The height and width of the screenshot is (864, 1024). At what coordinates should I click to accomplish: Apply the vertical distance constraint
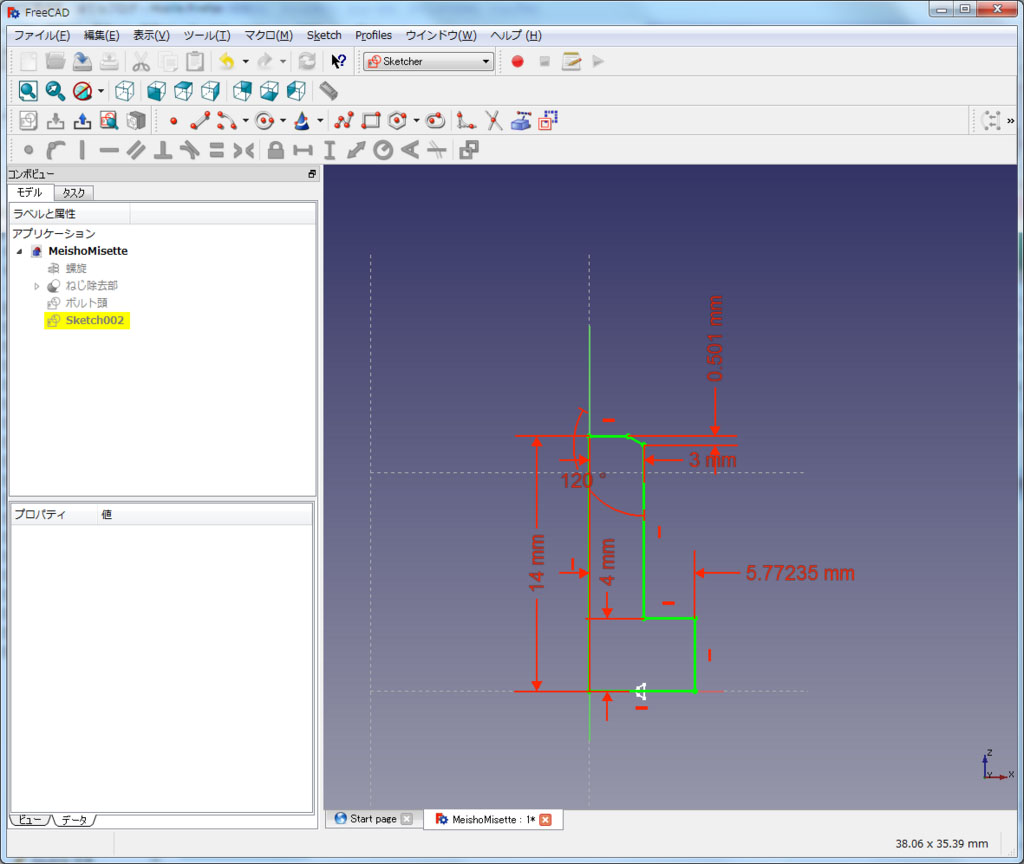[329, 150]
